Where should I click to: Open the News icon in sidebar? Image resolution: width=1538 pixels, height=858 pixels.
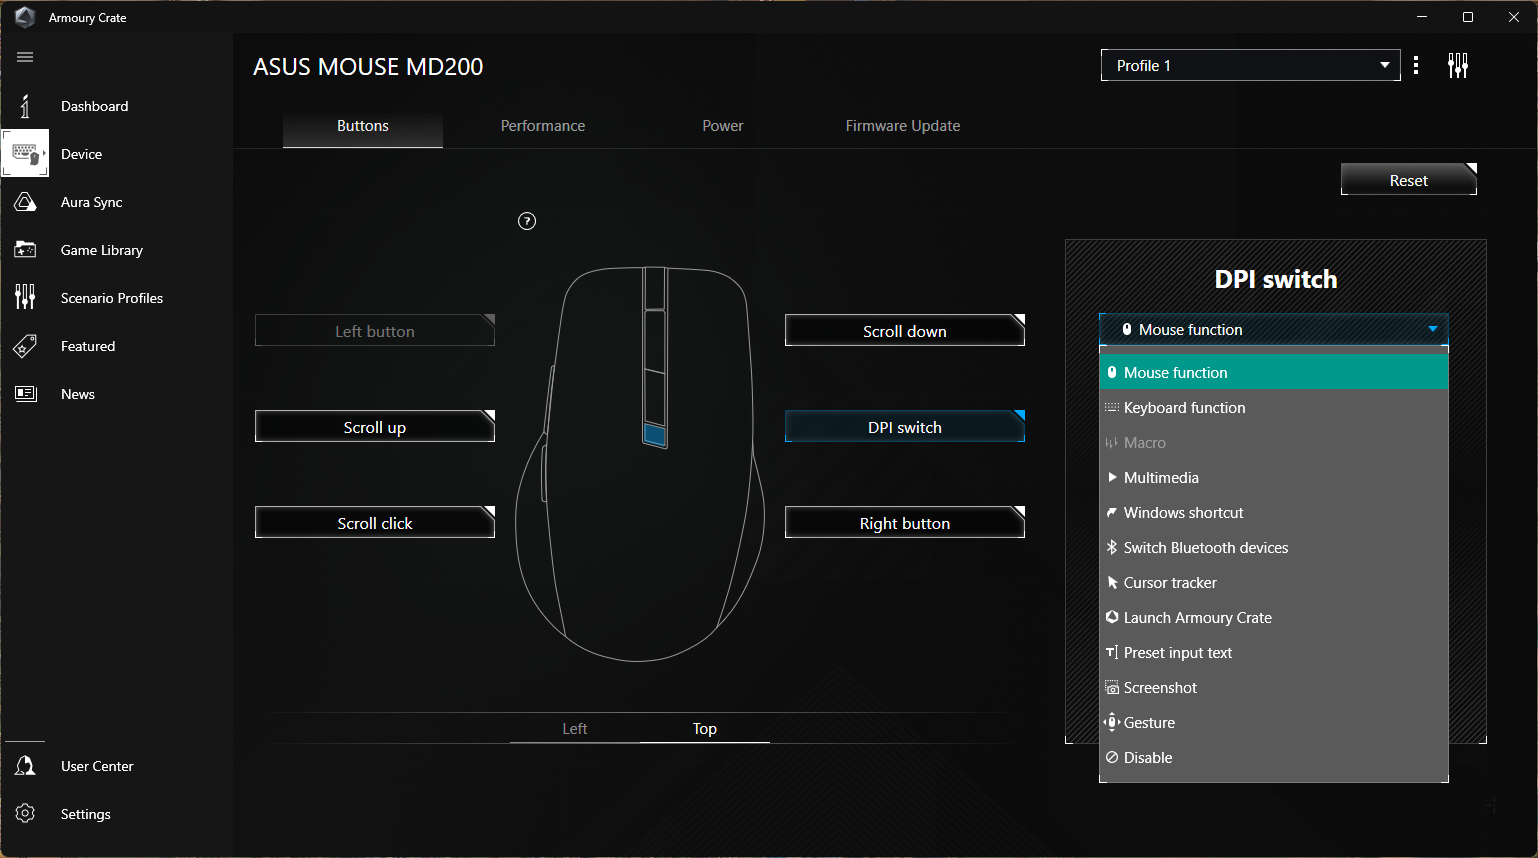pos(25,394)
